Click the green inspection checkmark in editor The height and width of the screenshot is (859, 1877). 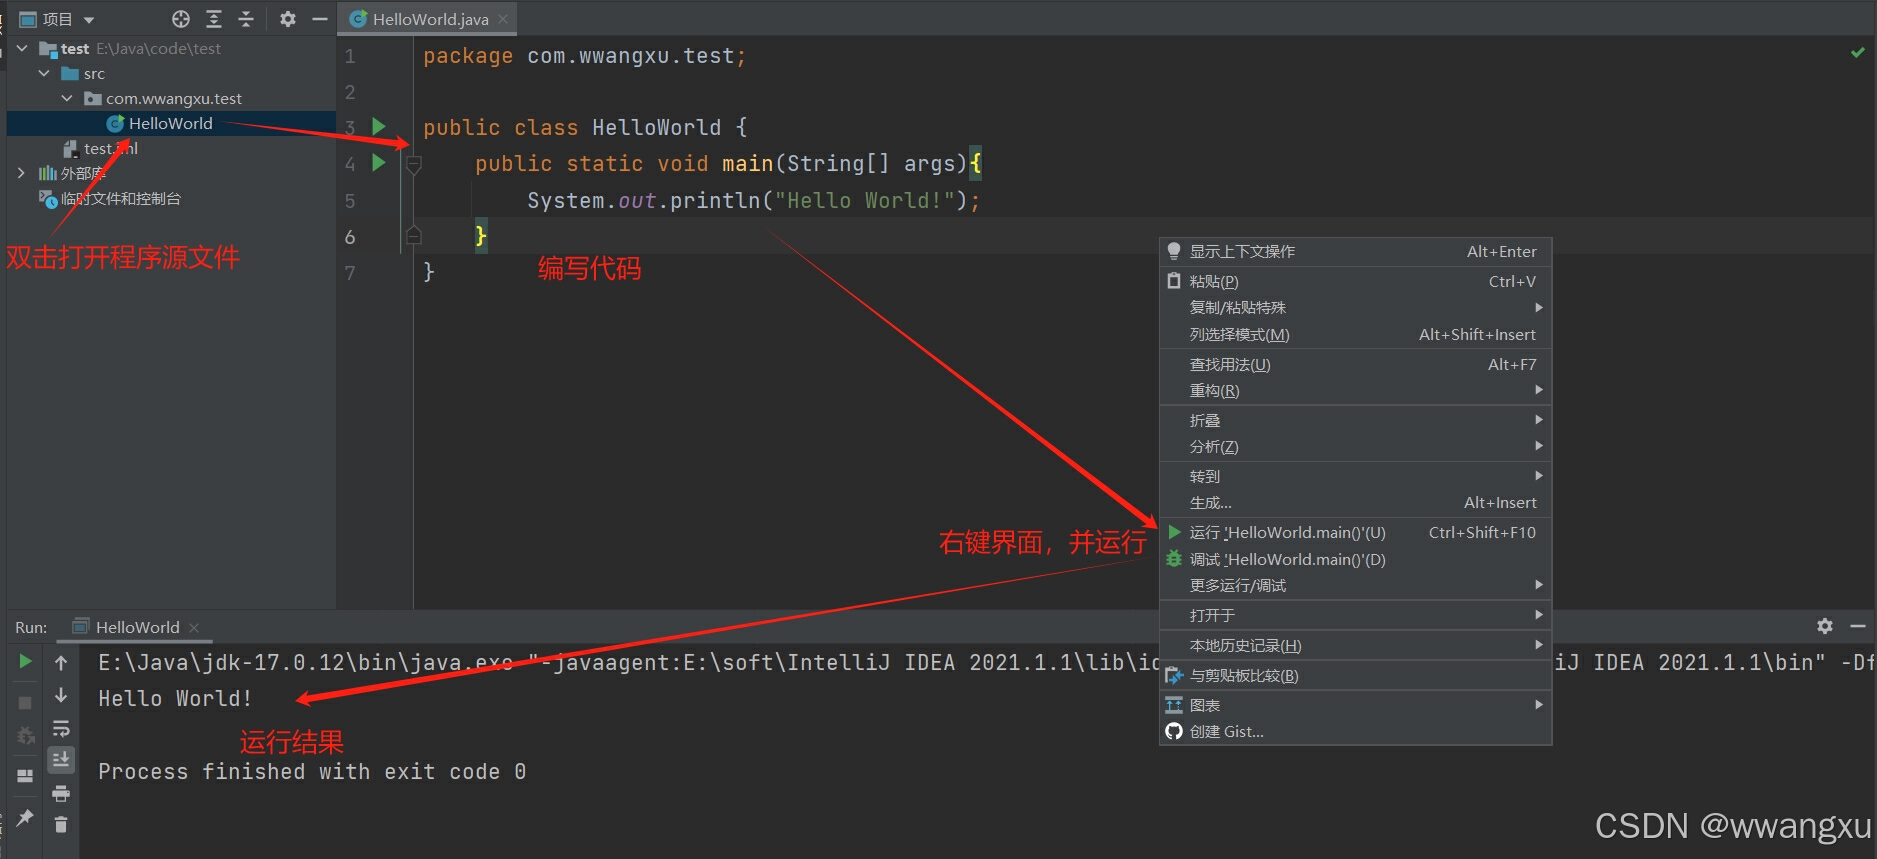pos(1857,52)
